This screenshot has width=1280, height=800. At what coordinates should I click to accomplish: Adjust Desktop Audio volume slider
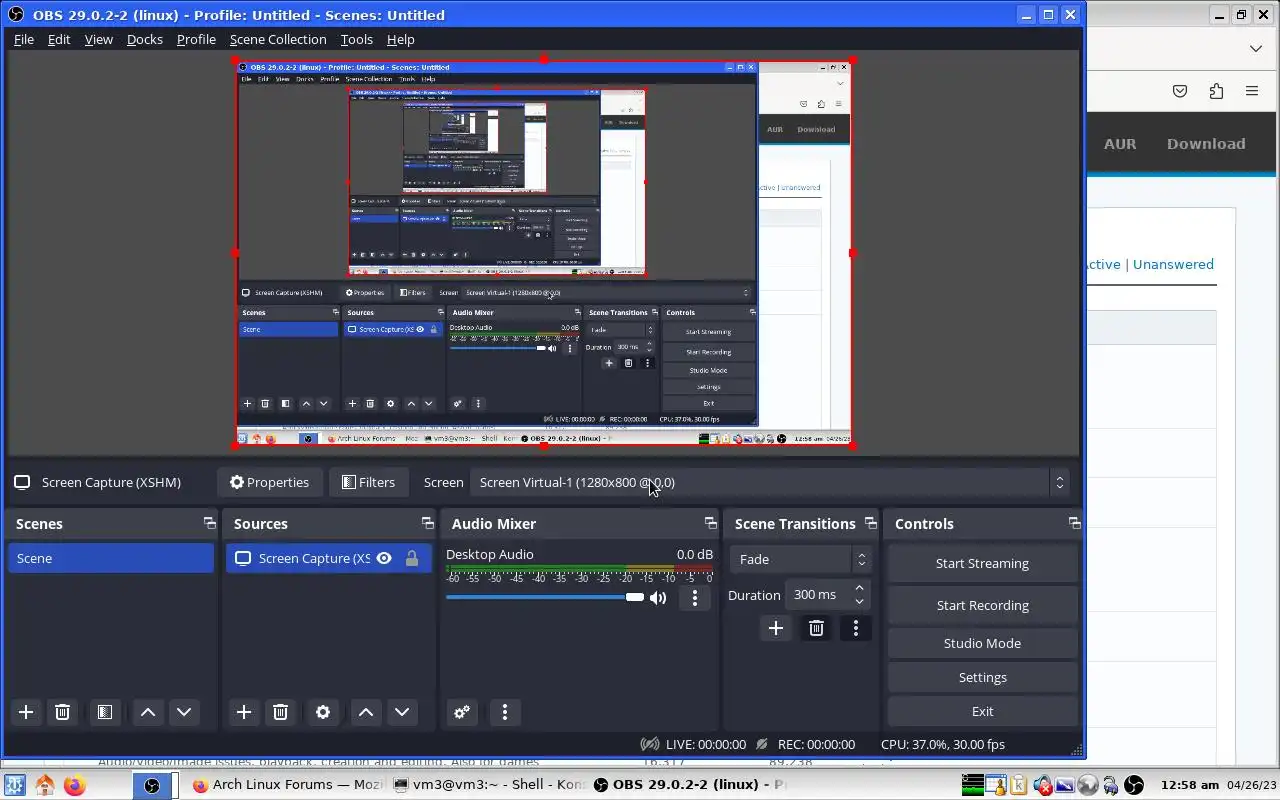[x=545, y=597]
